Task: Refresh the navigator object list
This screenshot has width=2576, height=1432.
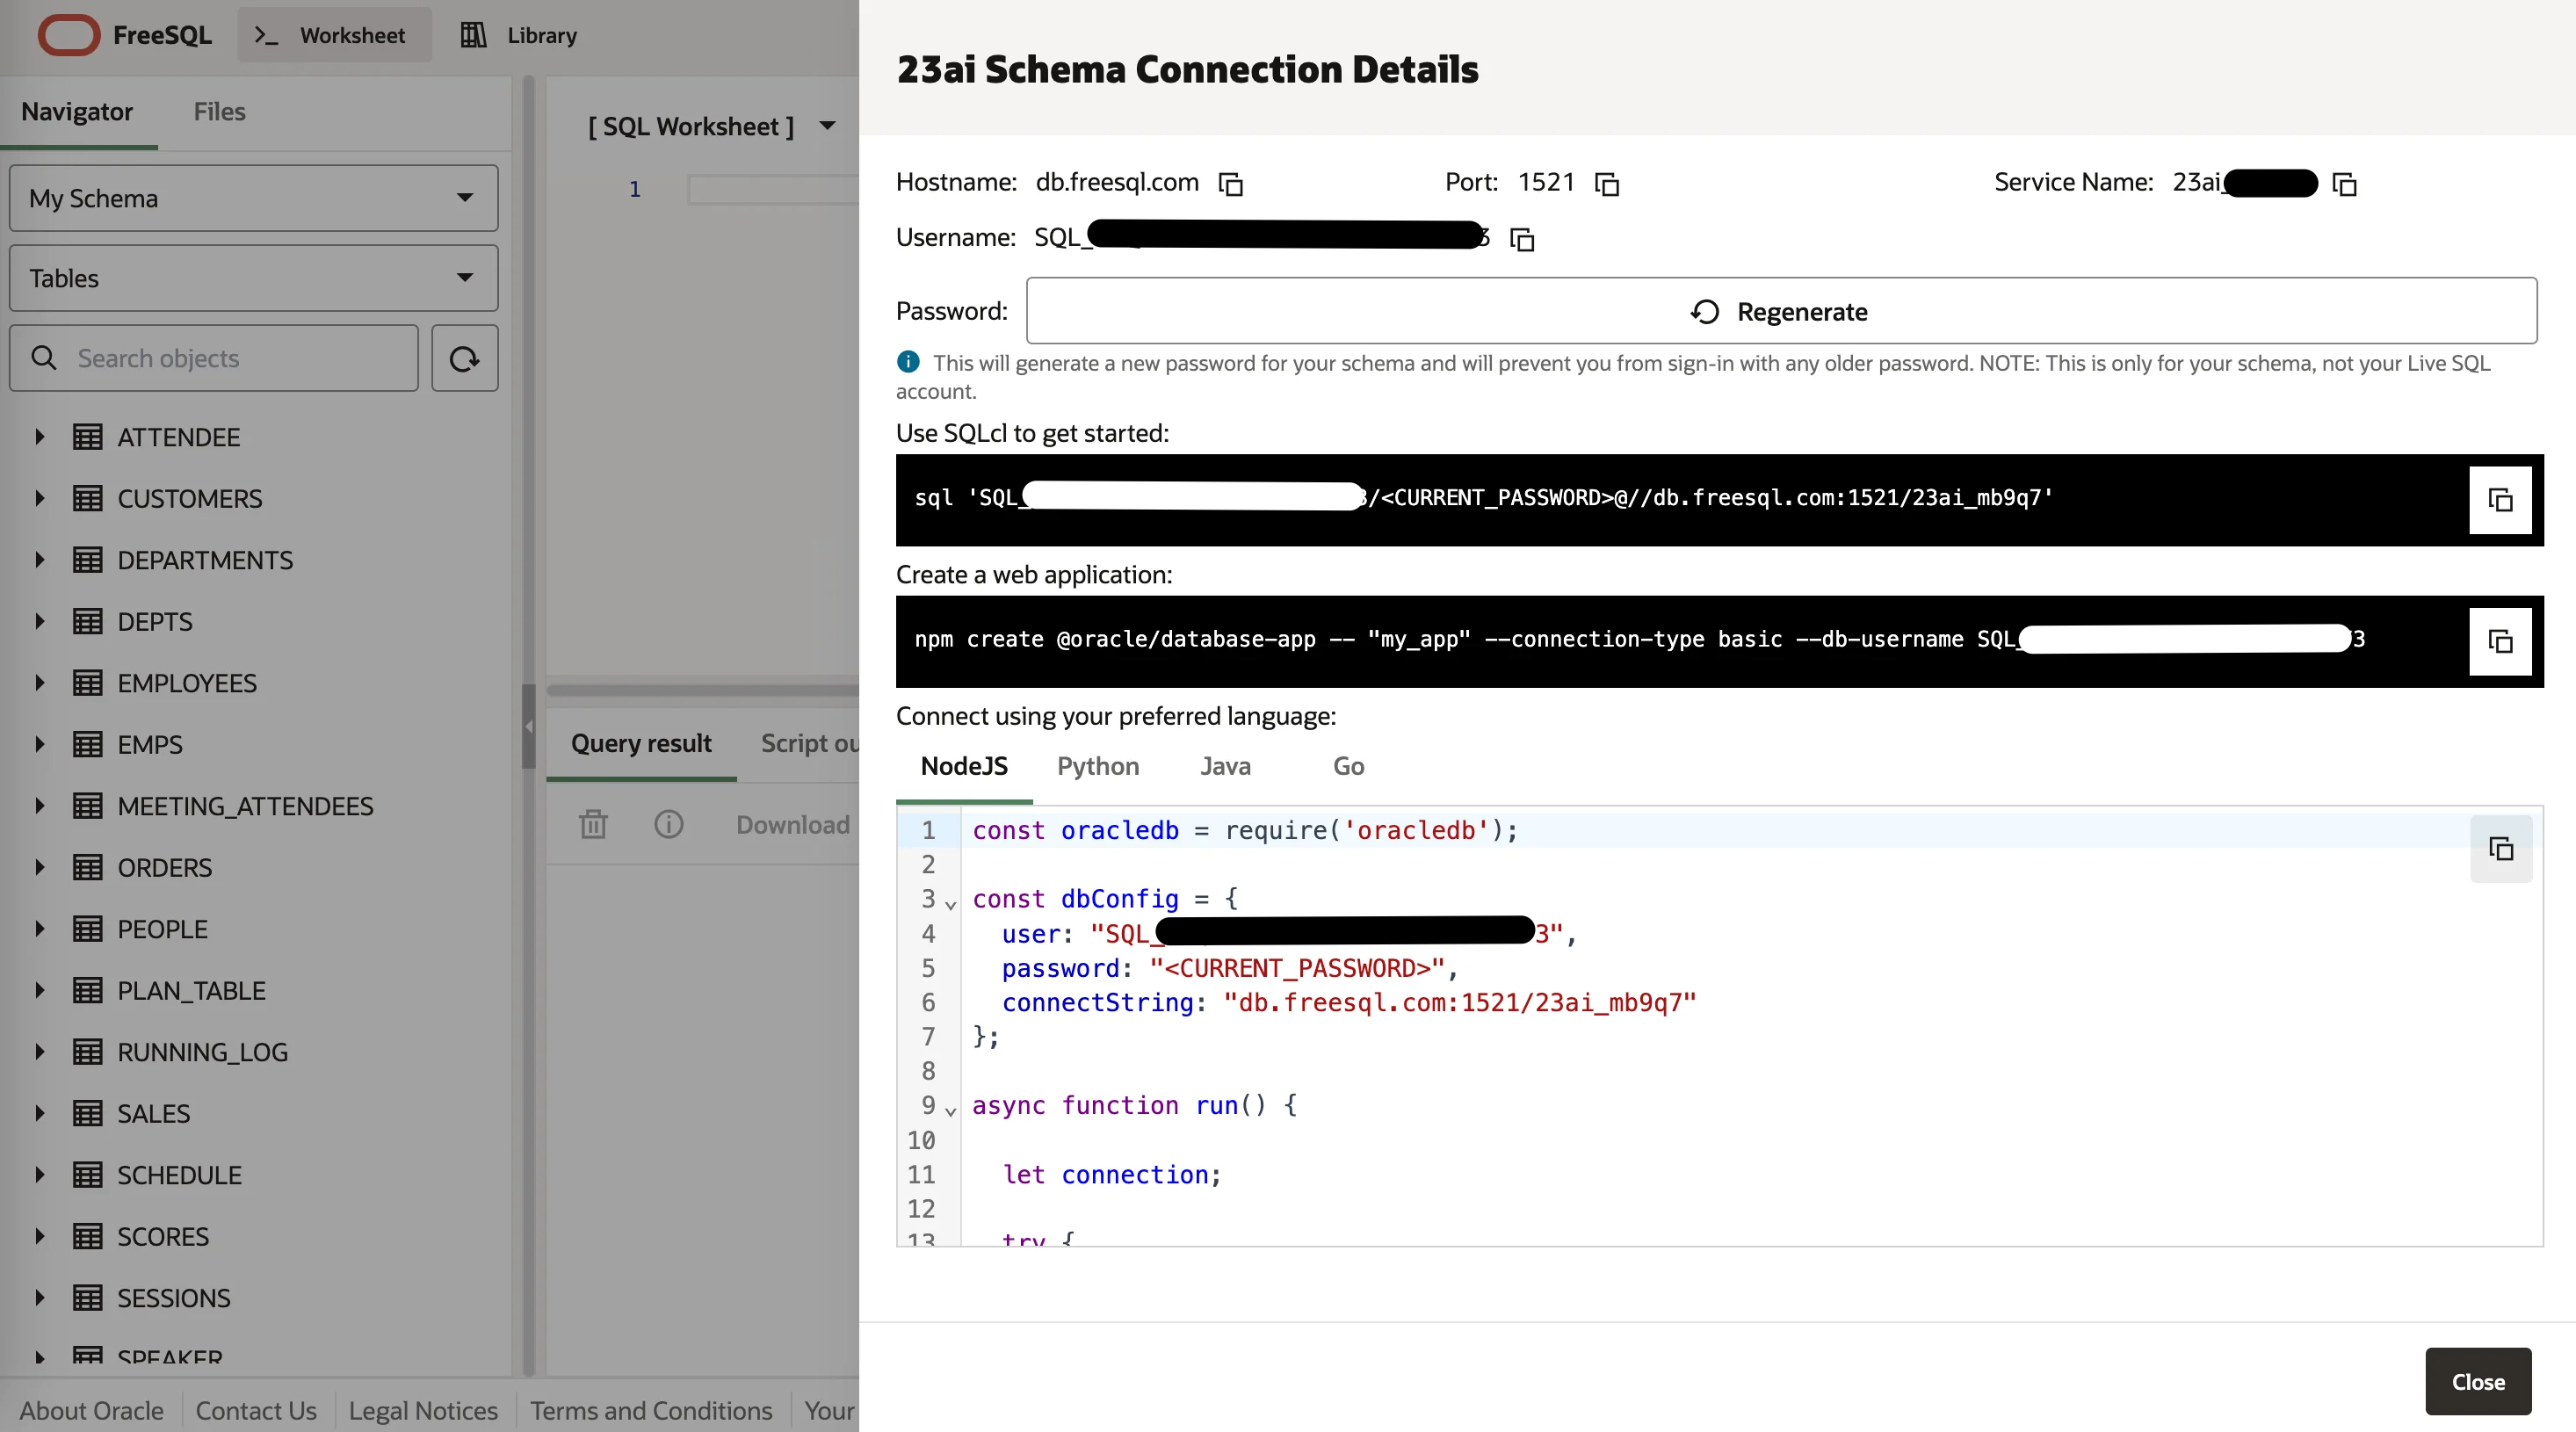Action: 464,358
